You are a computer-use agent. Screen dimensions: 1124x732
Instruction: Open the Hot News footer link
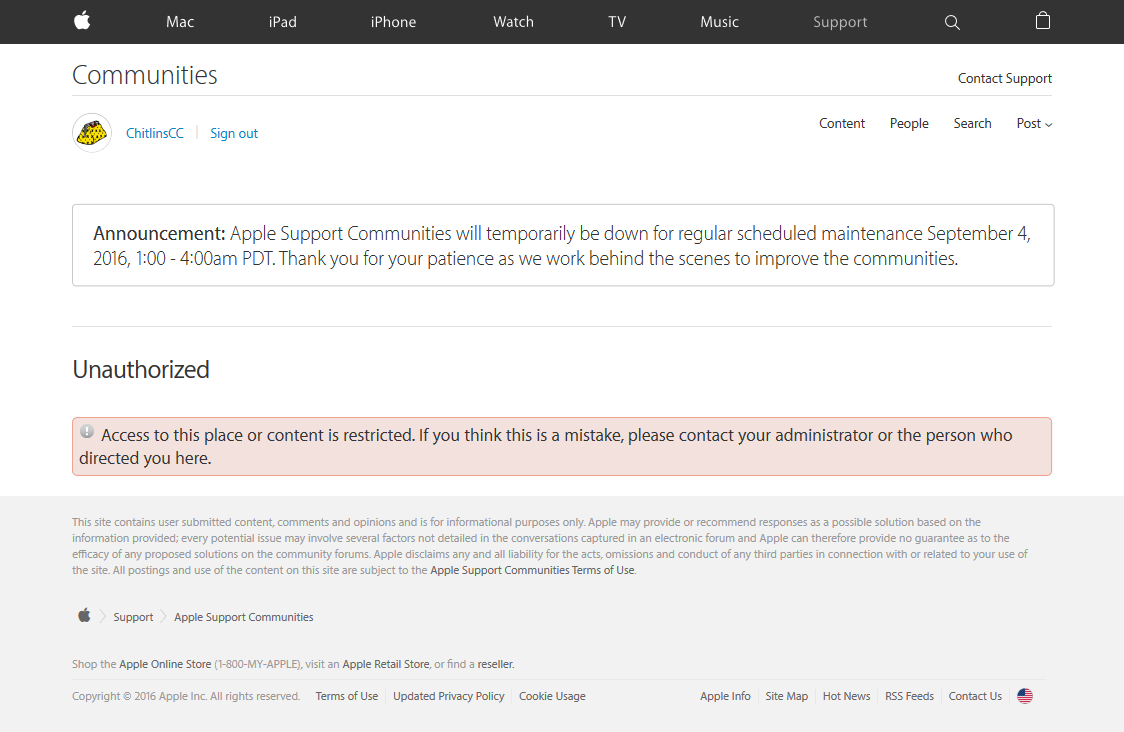click(x=847, y=696)
